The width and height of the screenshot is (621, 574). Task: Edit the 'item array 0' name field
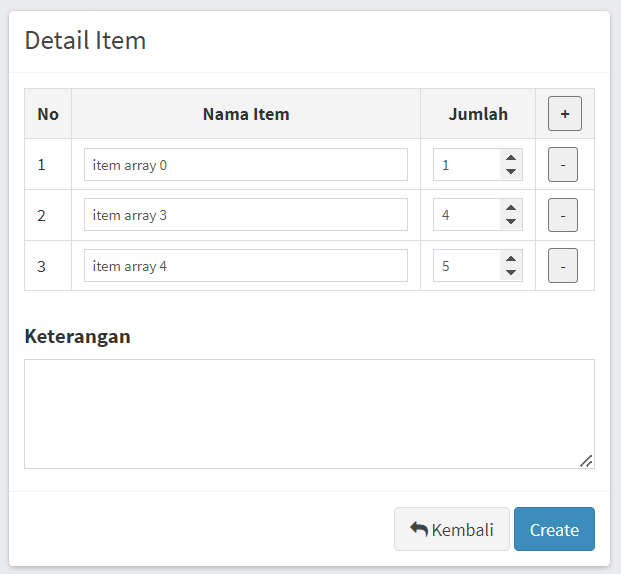click(246, 165)
